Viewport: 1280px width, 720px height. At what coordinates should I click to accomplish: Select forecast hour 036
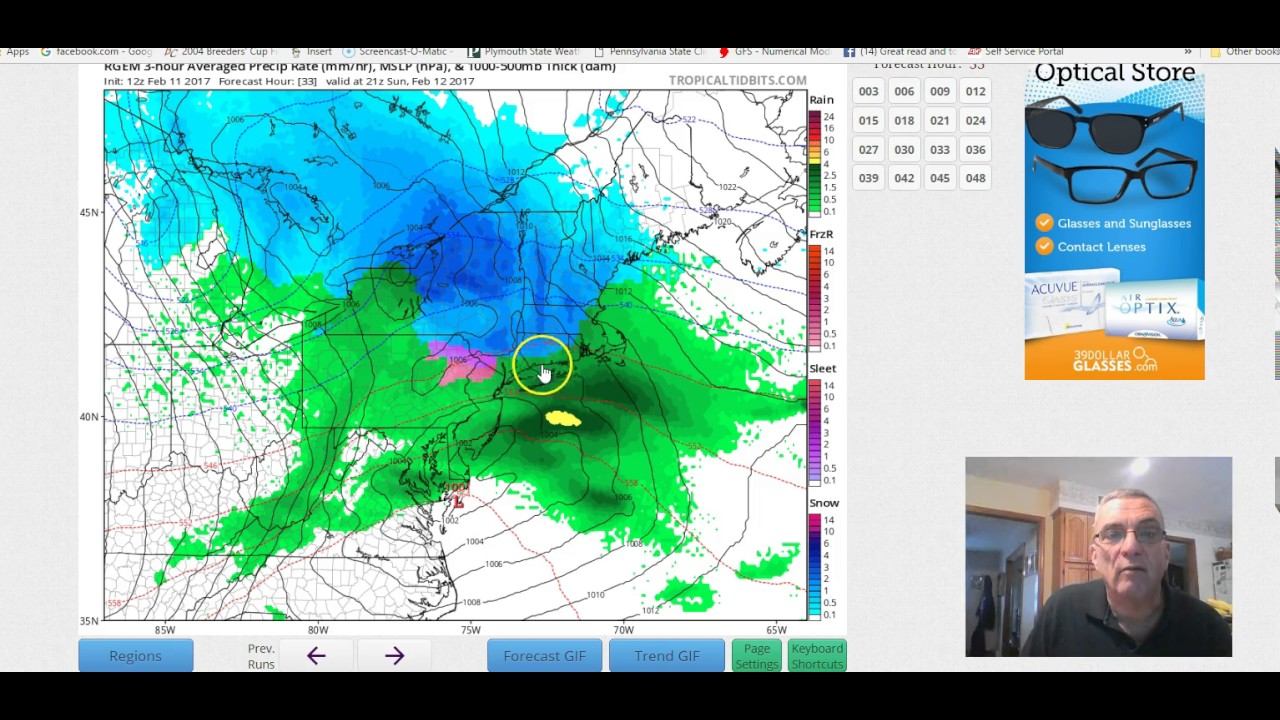coord(975,149)
